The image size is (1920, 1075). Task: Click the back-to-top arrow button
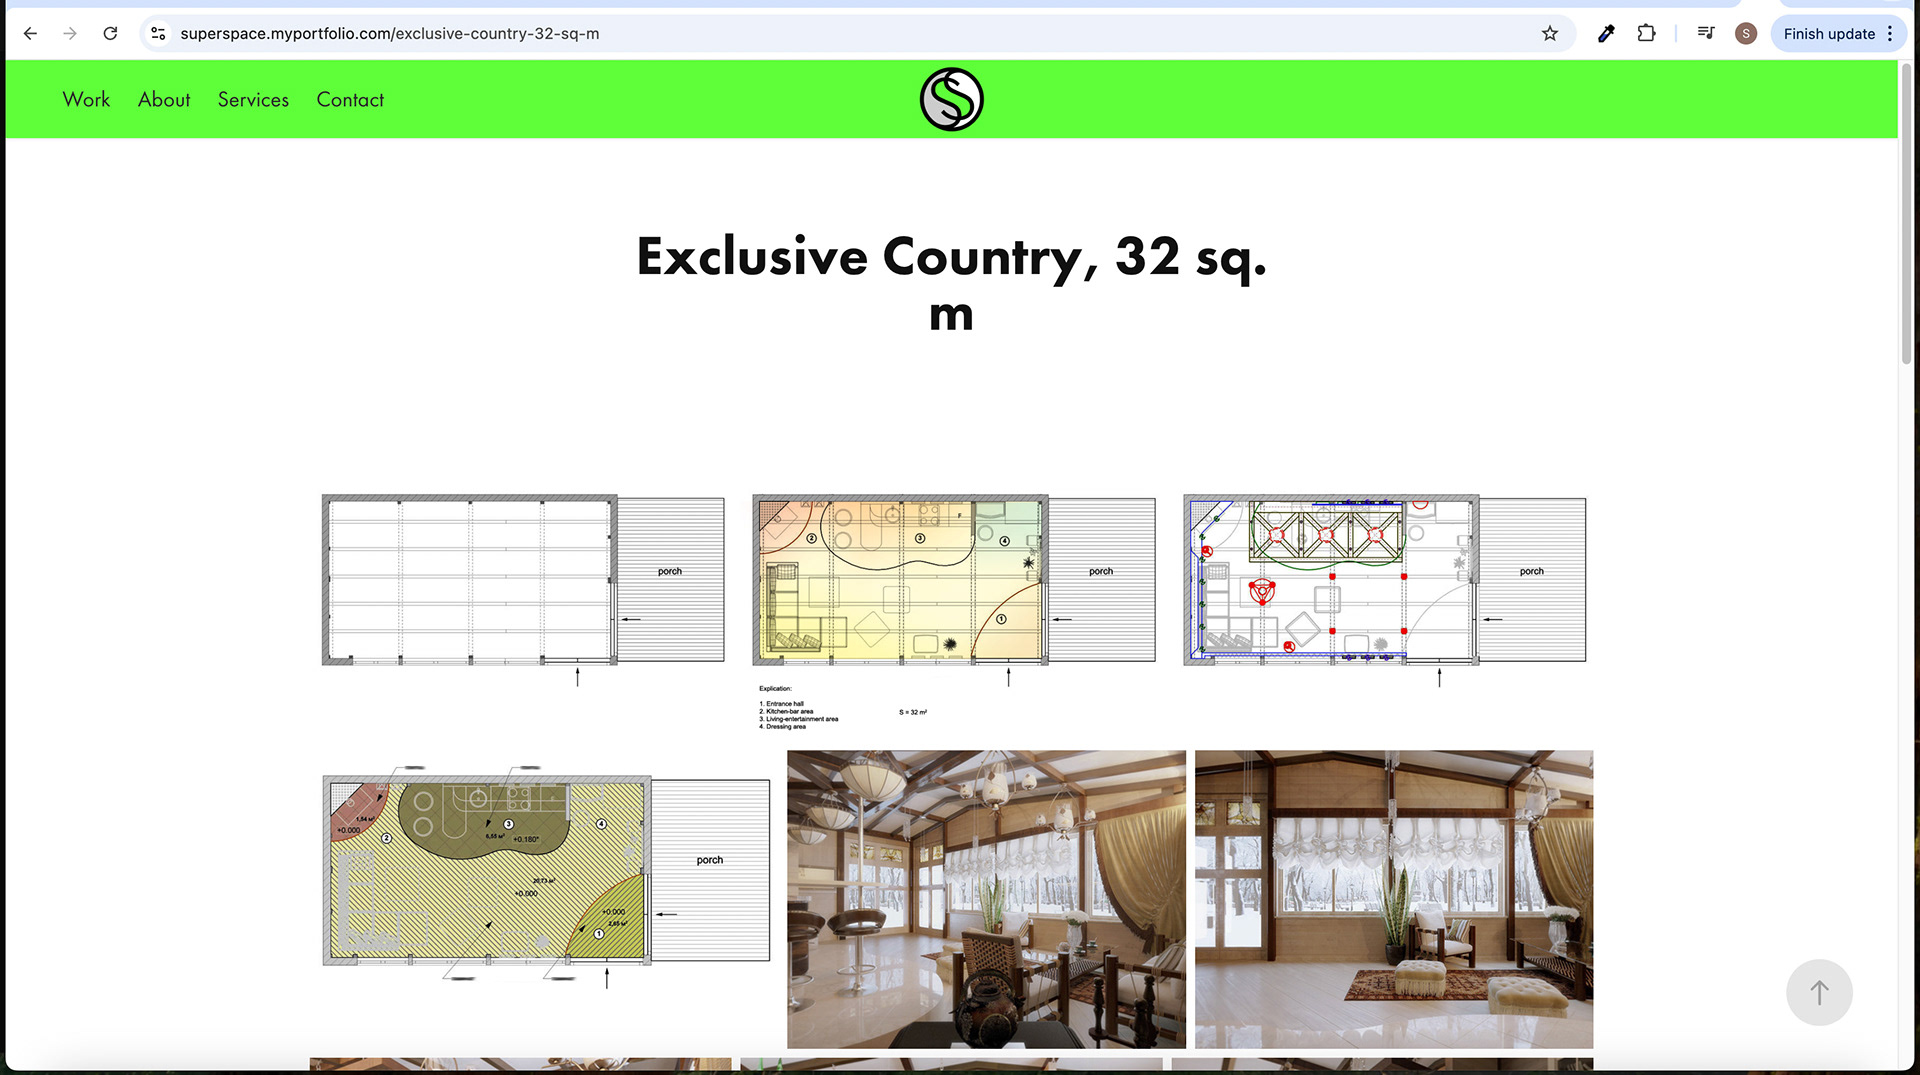[1819, 992]
